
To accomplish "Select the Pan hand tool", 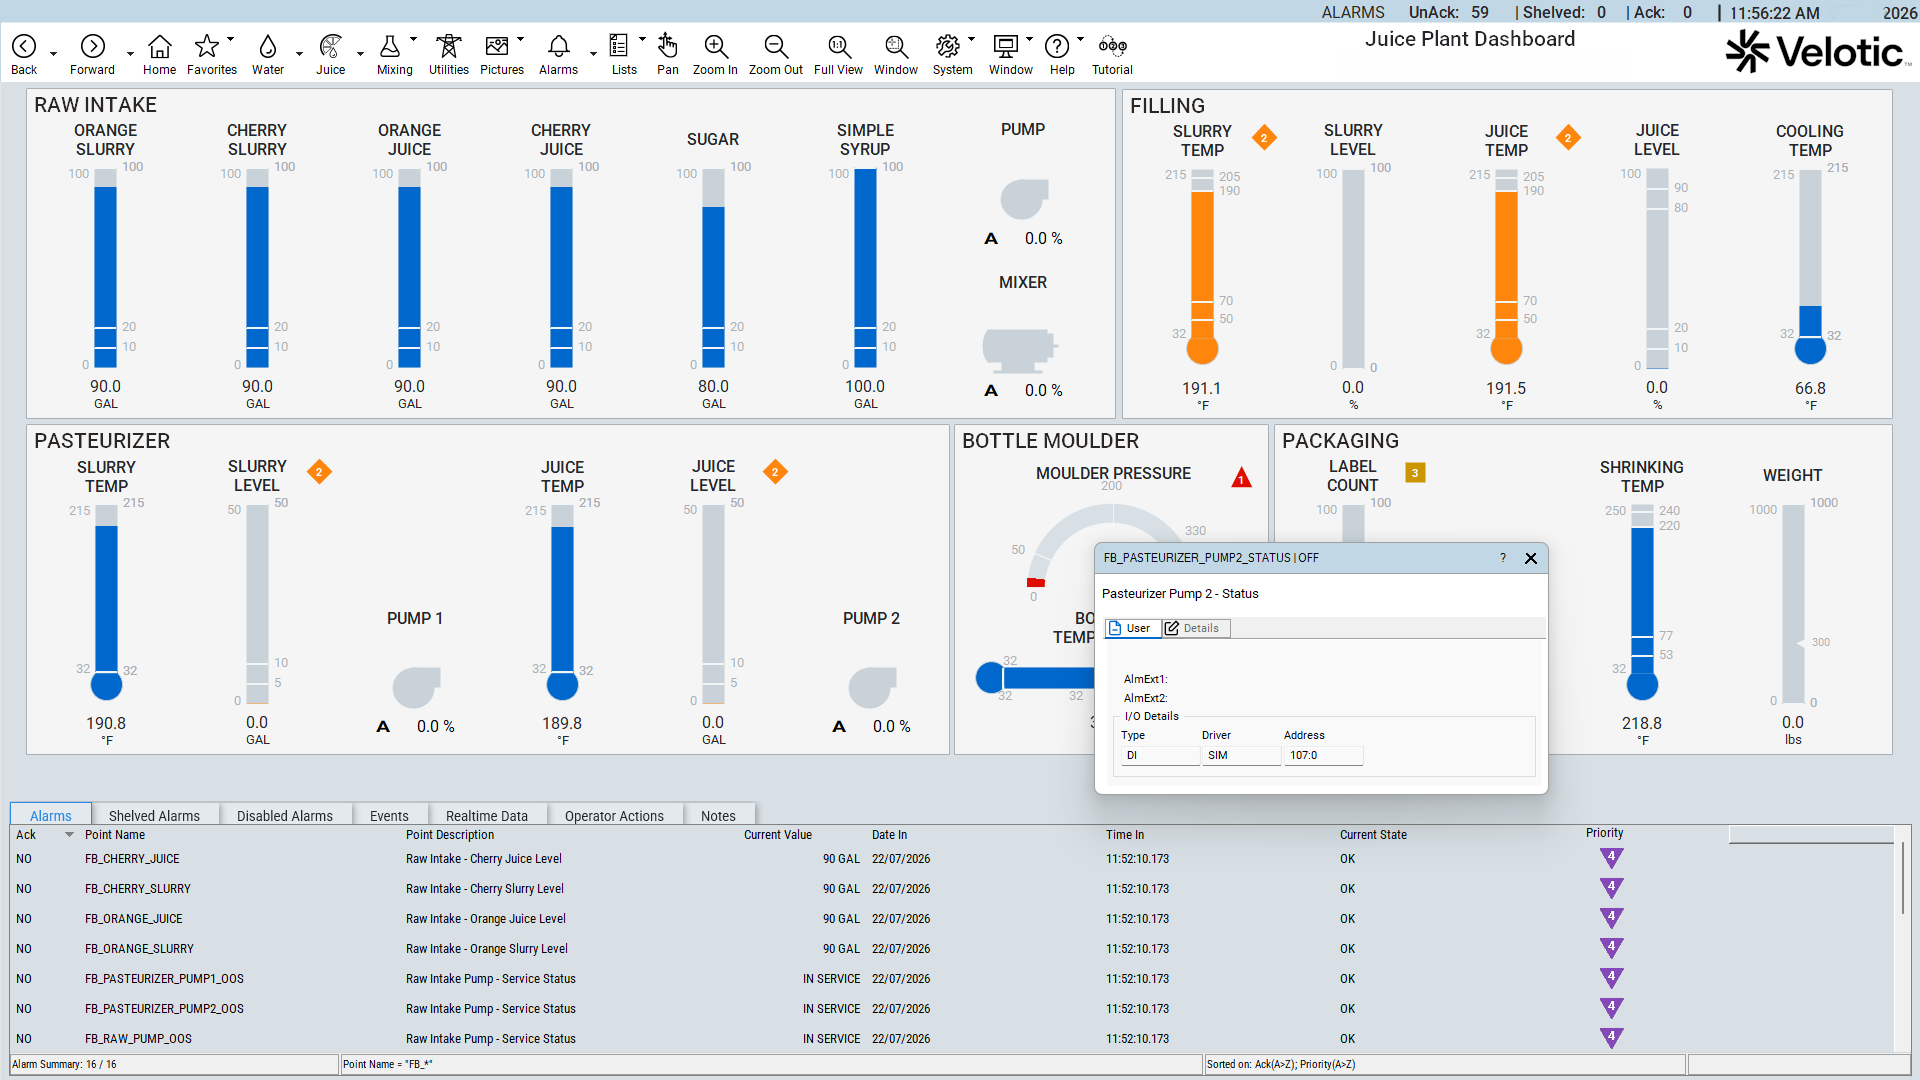I will coord(668,47).
